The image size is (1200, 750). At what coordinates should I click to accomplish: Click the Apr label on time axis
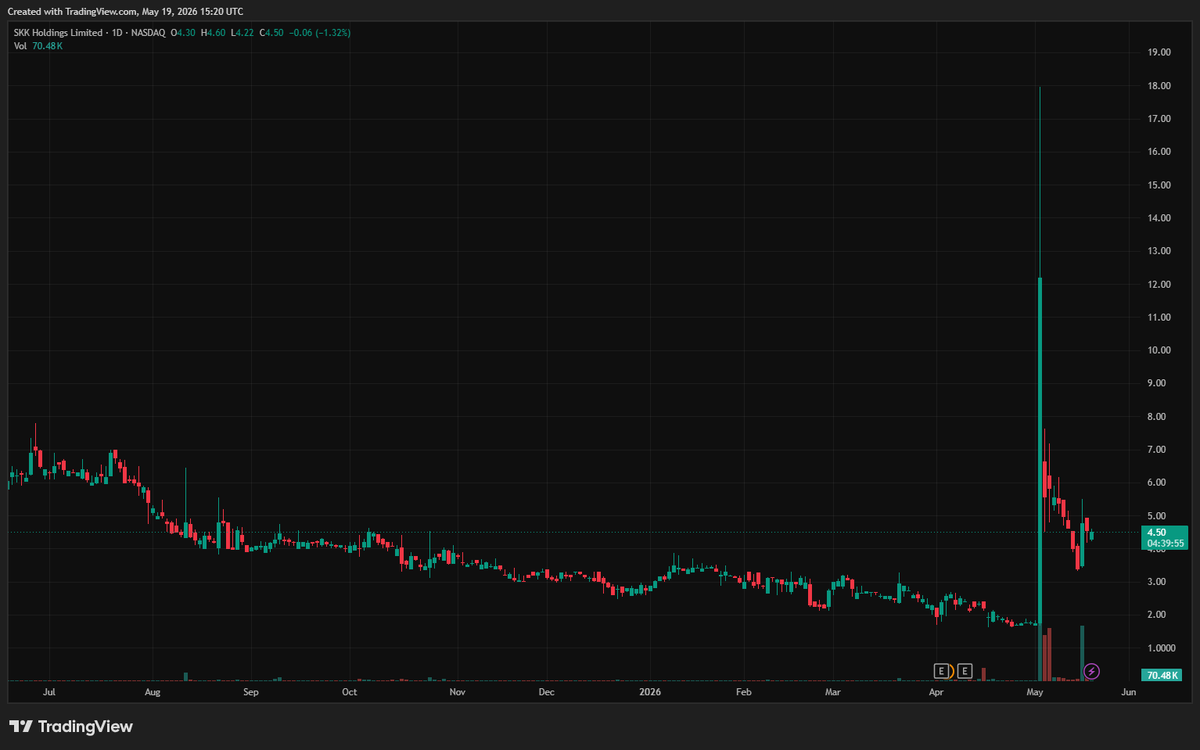click(x=936, y=691)
